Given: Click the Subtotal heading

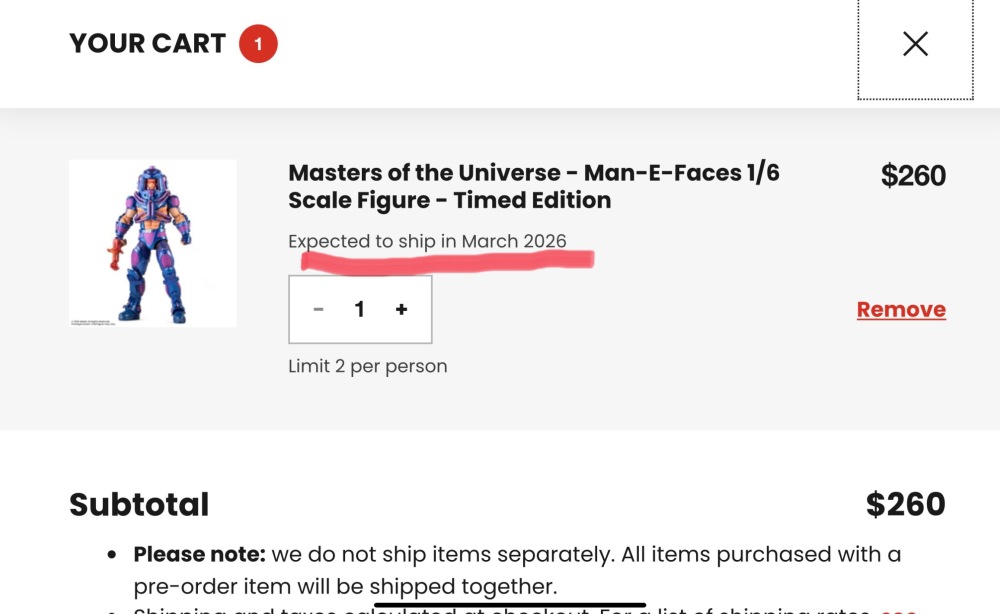Looking at the screenshot, I should coord(139,505).
